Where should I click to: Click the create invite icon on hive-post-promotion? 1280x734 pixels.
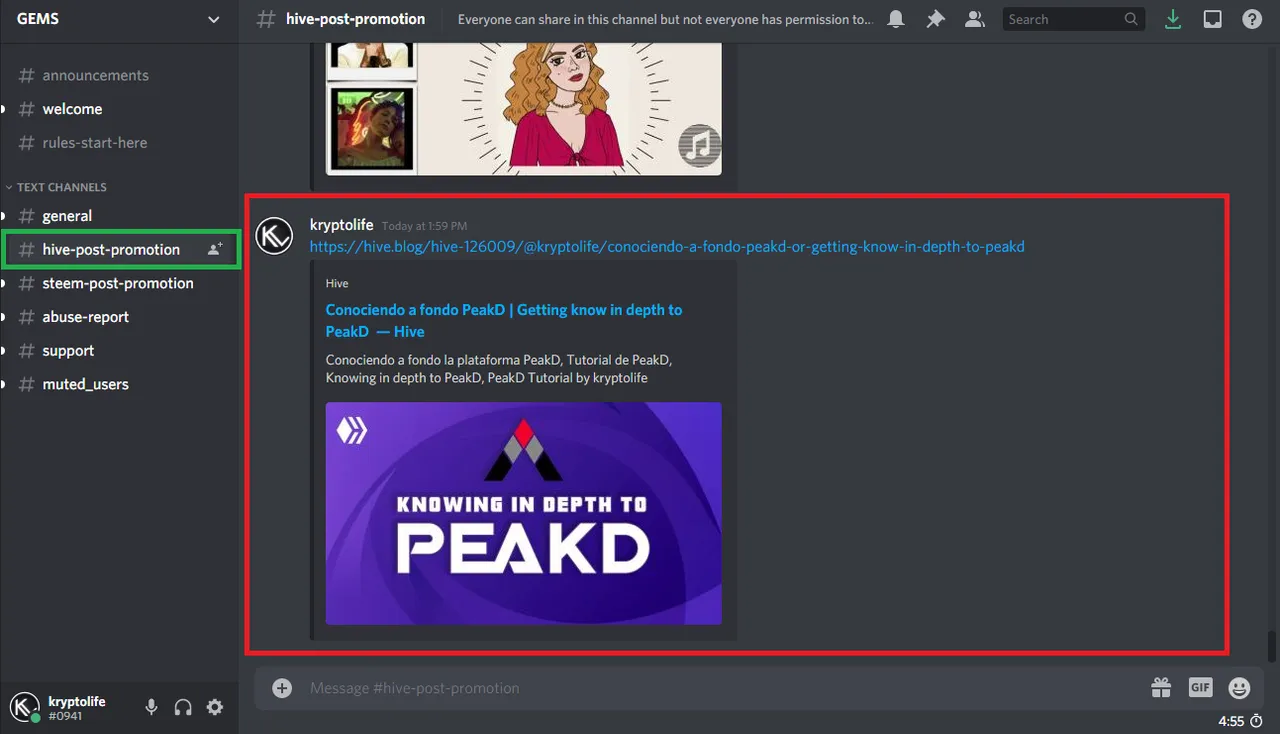tap(215, 249)
